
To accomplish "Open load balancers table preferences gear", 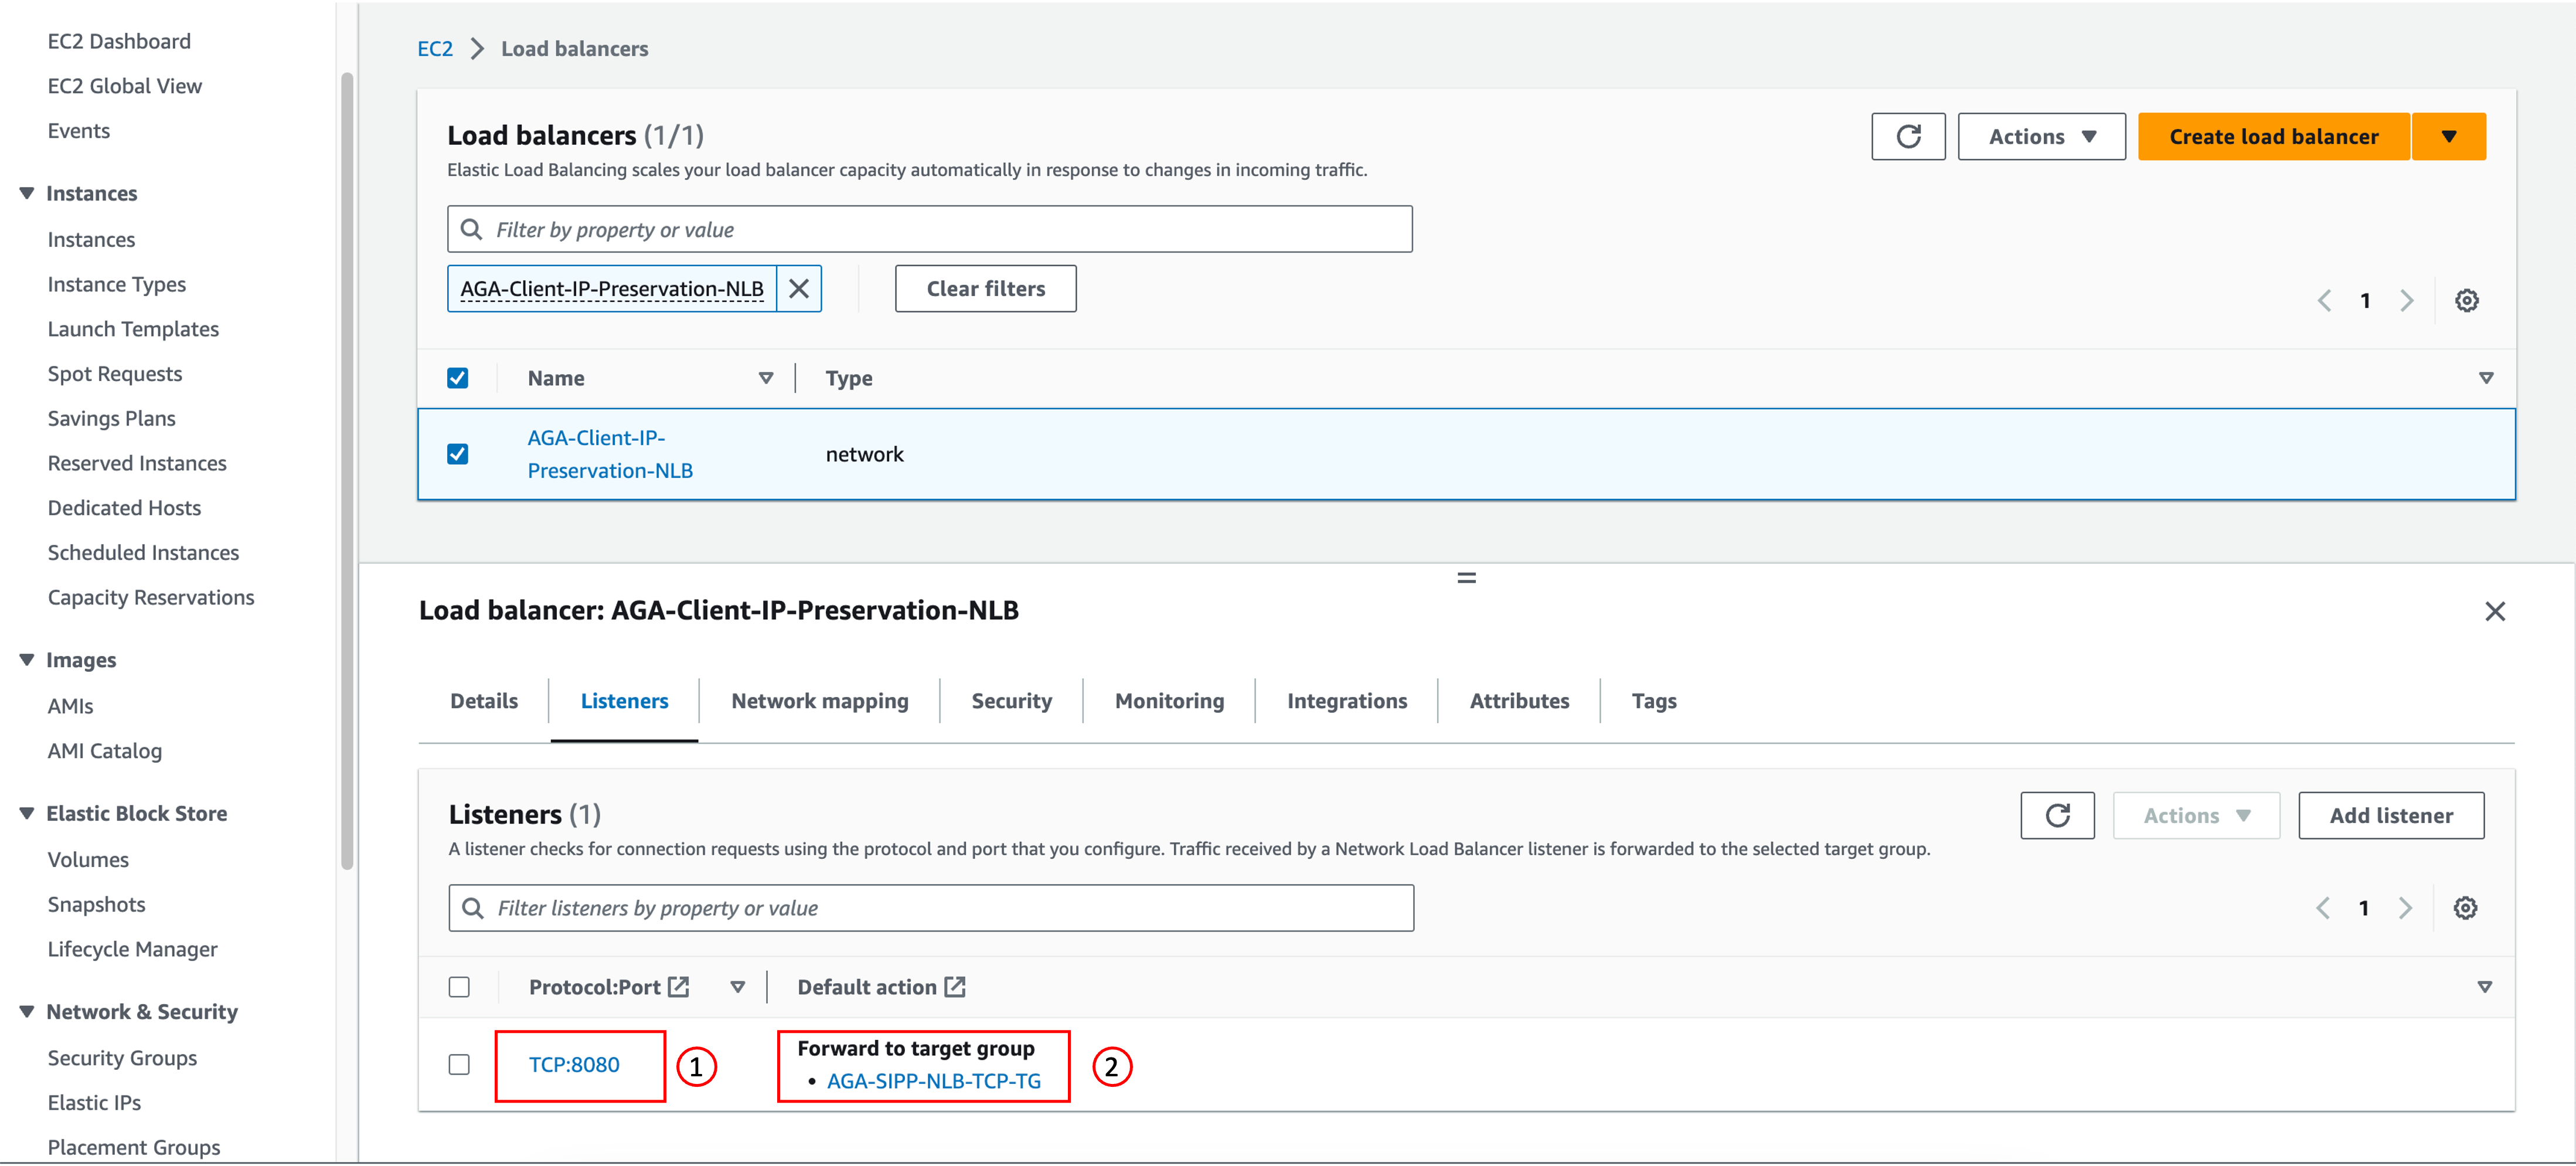I will (x=2466, y=301).
